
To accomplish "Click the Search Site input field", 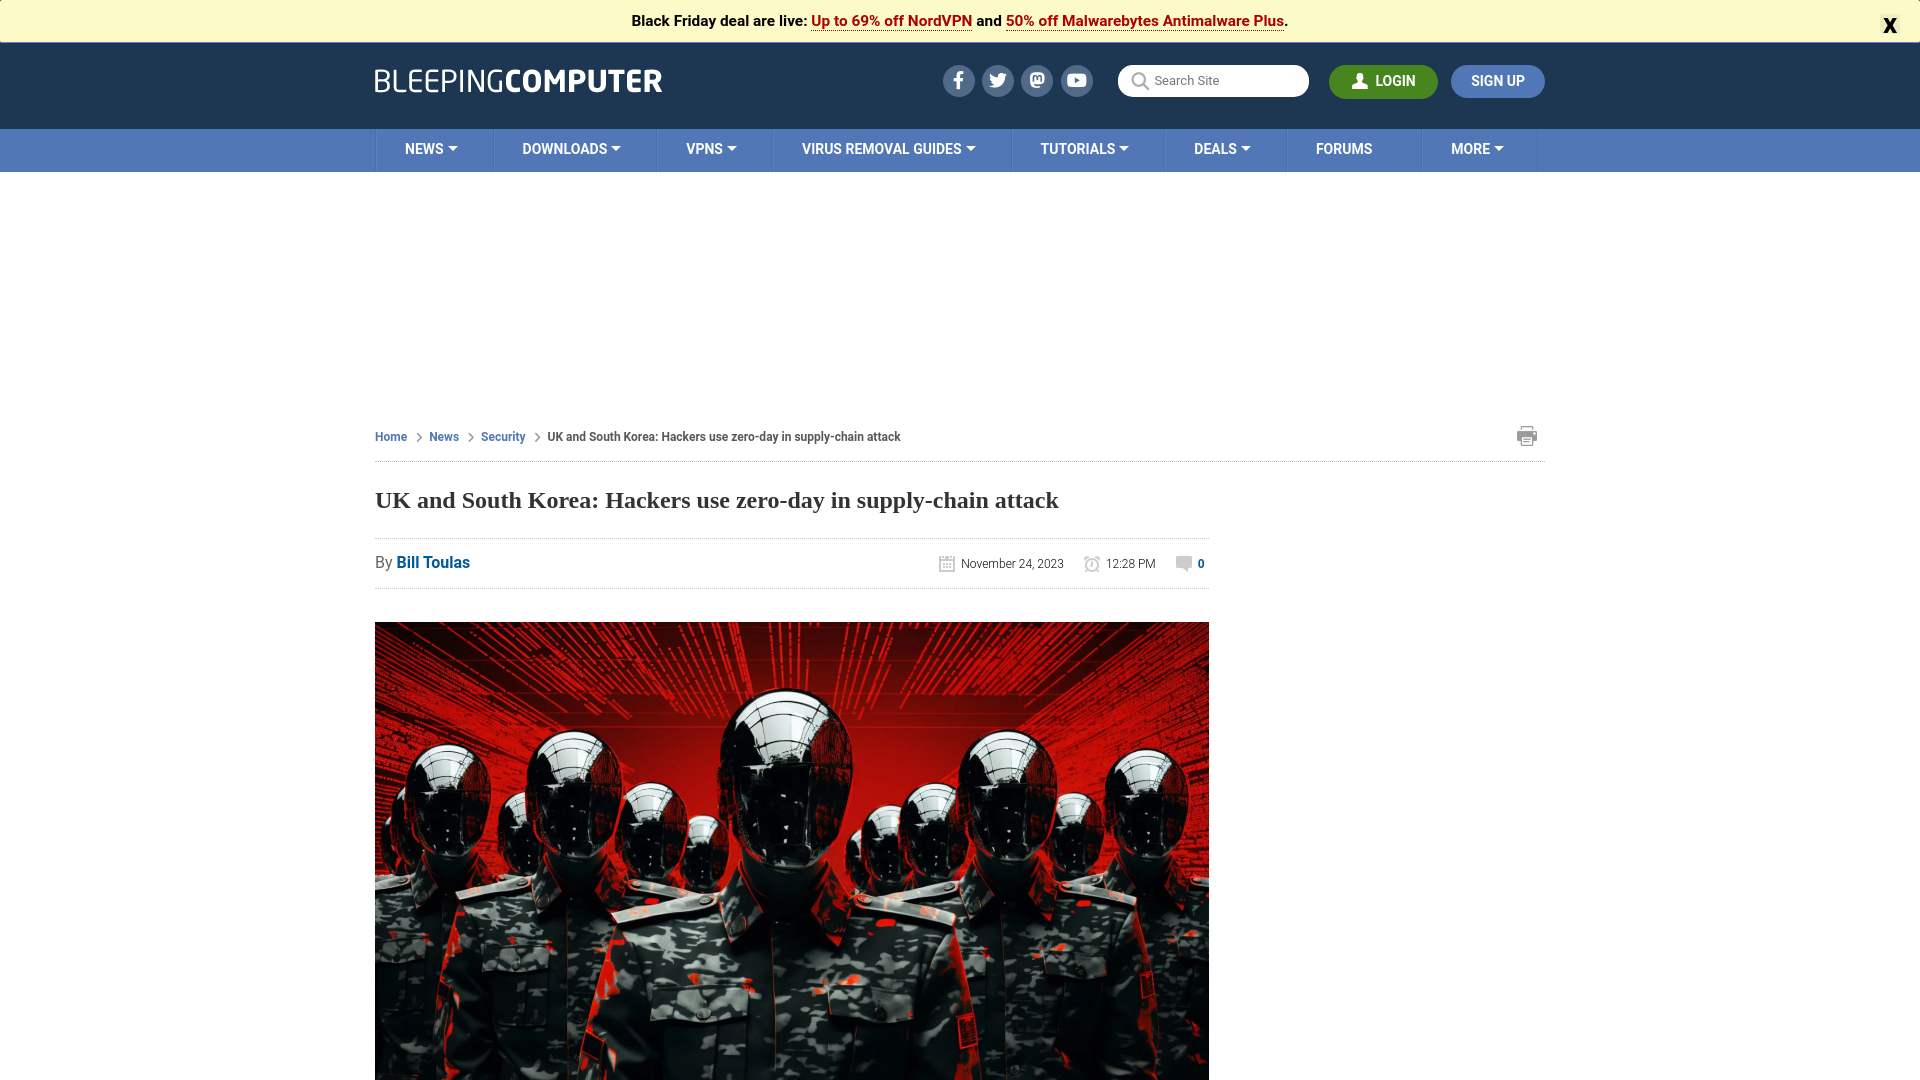I will pyautogui.click(x=1213, y=80).
